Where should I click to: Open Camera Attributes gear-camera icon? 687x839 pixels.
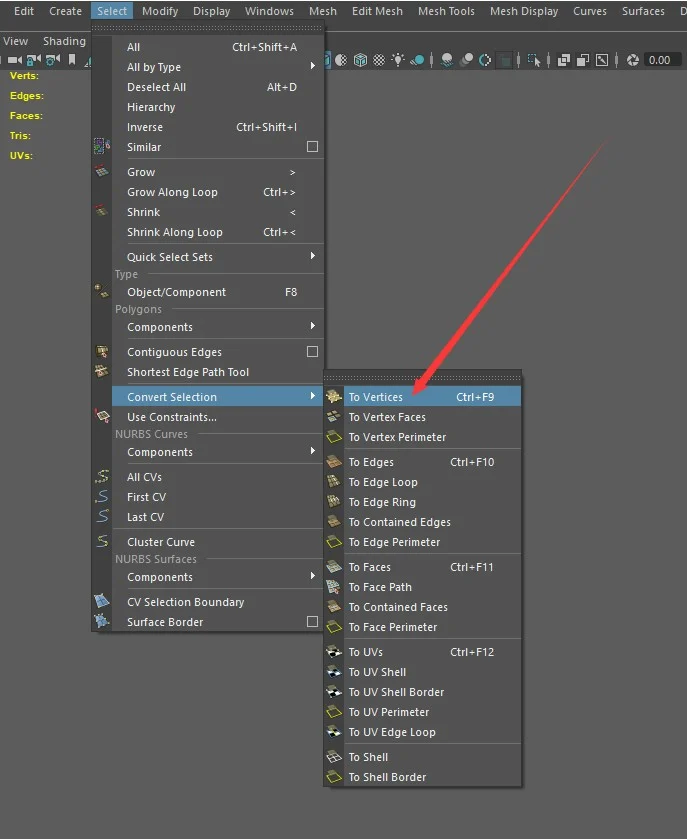pyautogui.click(x=52, y=60)
